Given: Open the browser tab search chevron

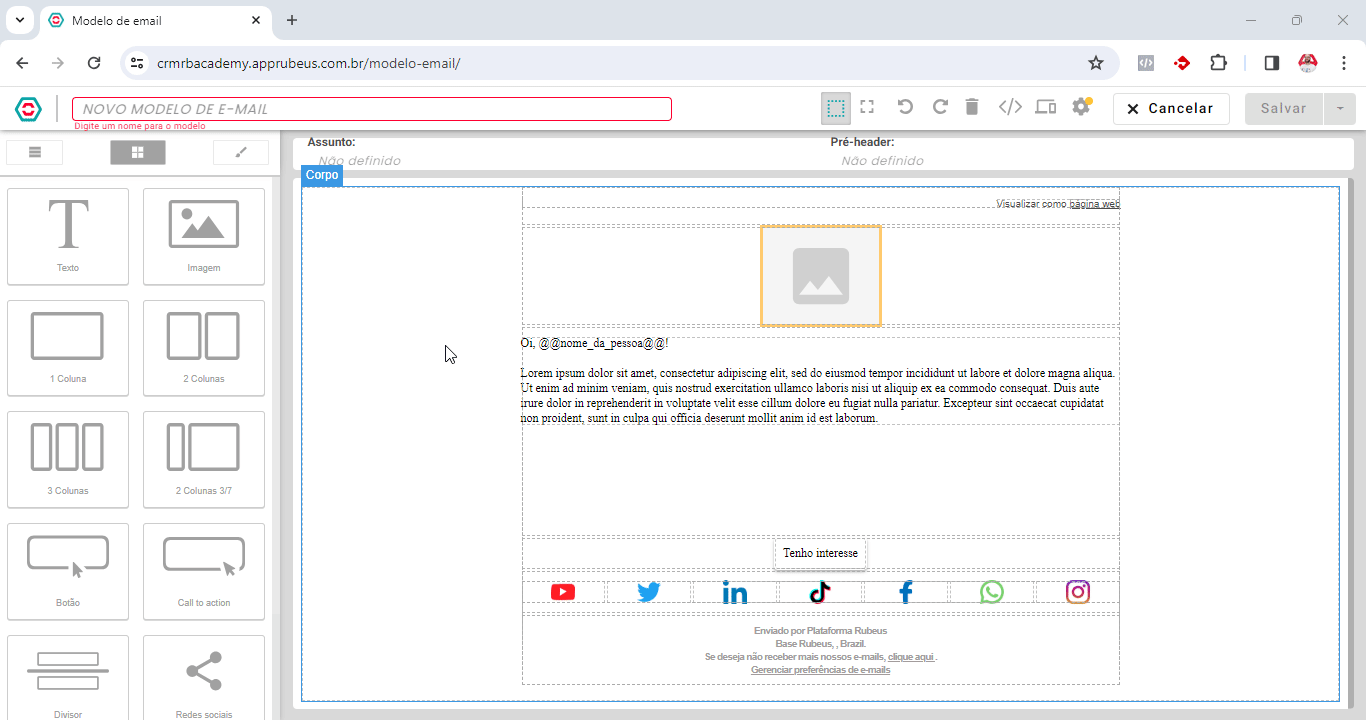Looking at the screenshot, I should [x=19, y=20].
